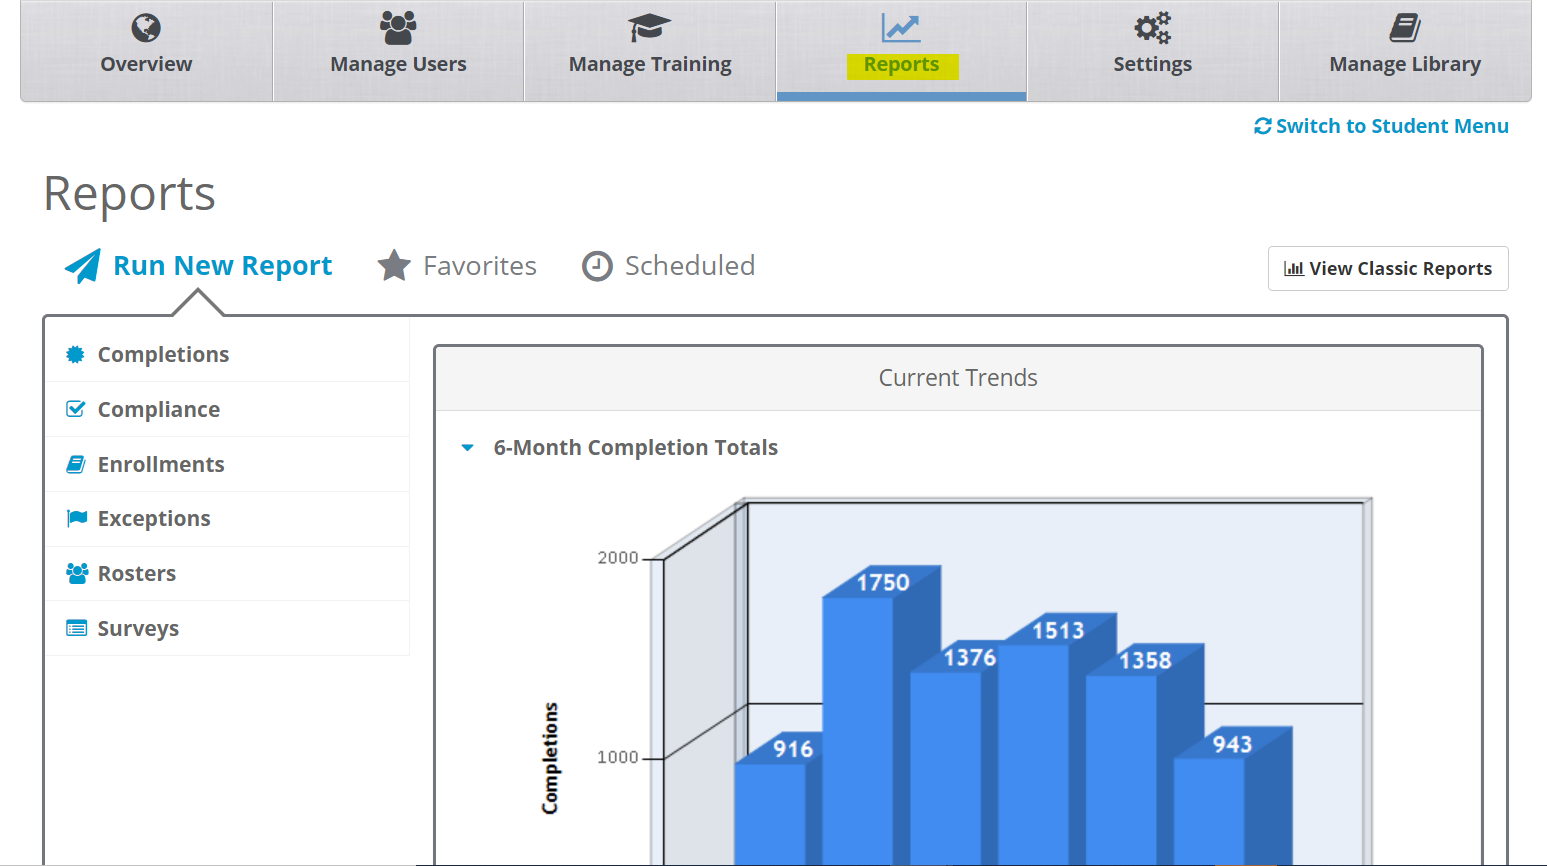The width and height of the screenshot is (1547, 866).
Task: Click the Run New Report paper plane icon
Action: (83, 266)
